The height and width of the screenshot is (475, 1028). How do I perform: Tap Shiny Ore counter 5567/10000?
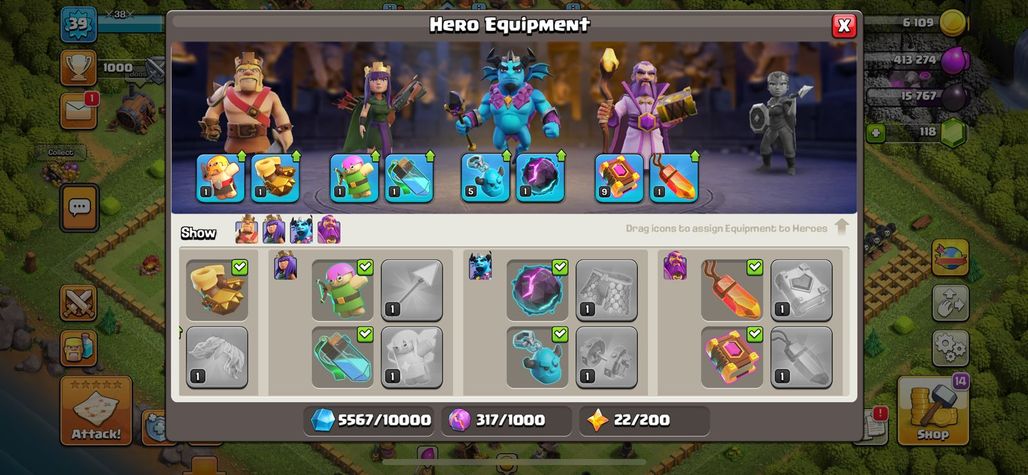pyautogui.click(x=370, y=420)
